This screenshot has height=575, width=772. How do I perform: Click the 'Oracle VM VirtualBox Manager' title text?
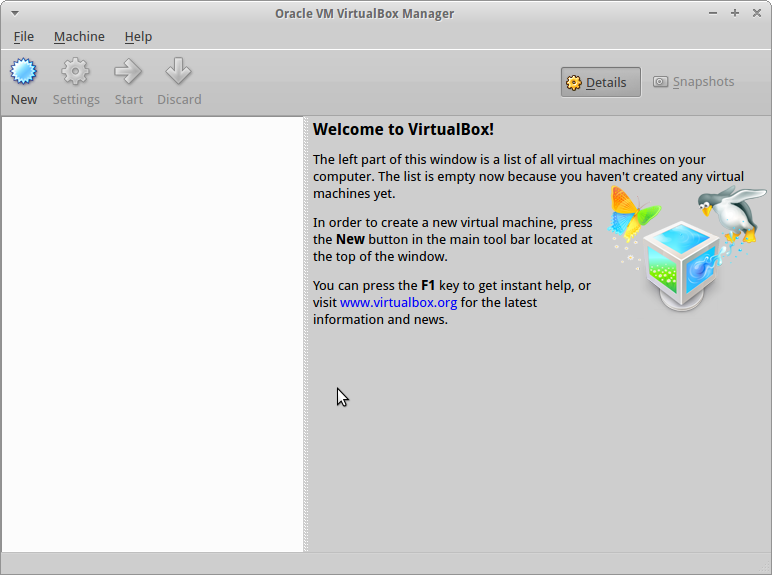pos(364,13)
